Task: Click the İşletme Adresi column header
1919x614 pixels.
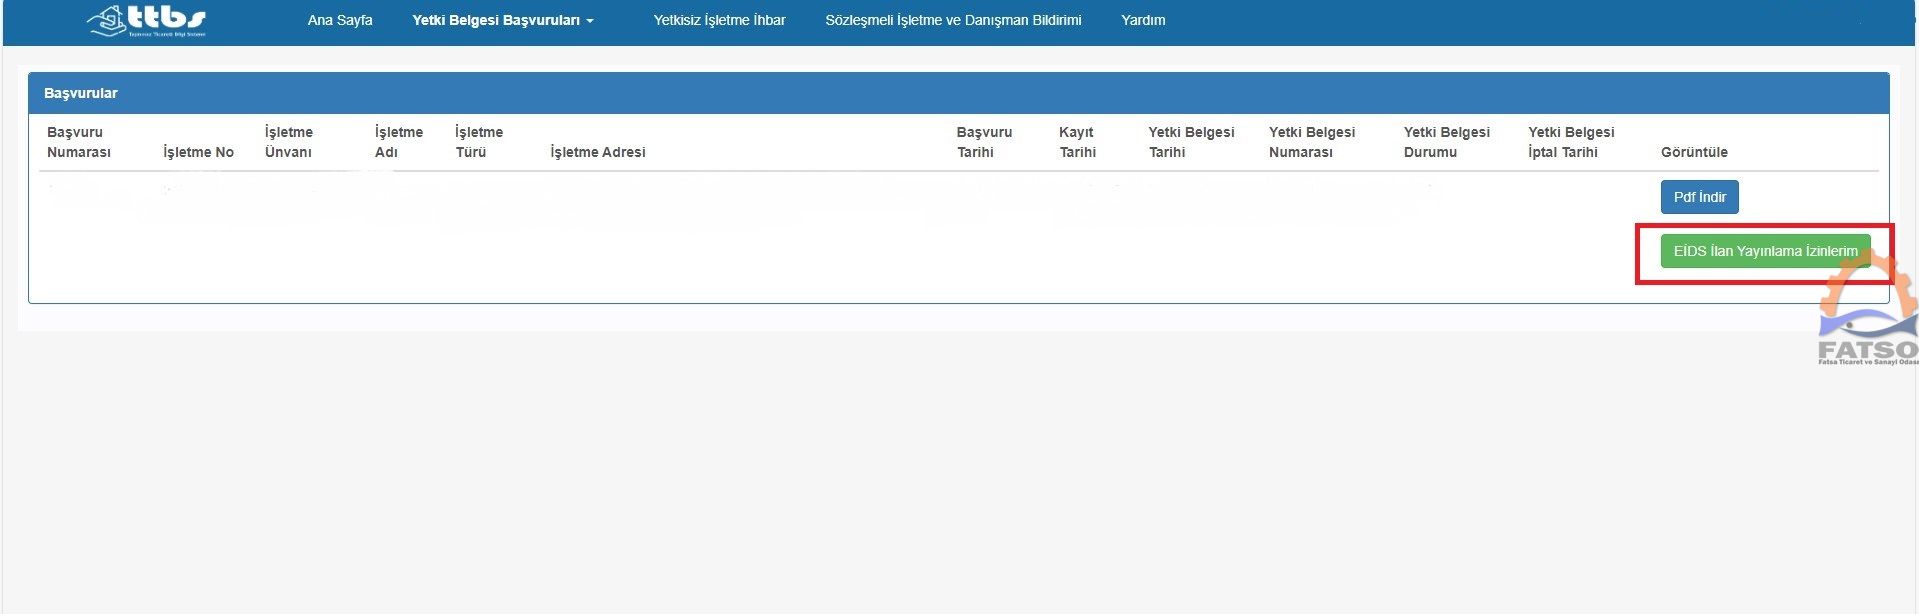Action: click(598, 152)
